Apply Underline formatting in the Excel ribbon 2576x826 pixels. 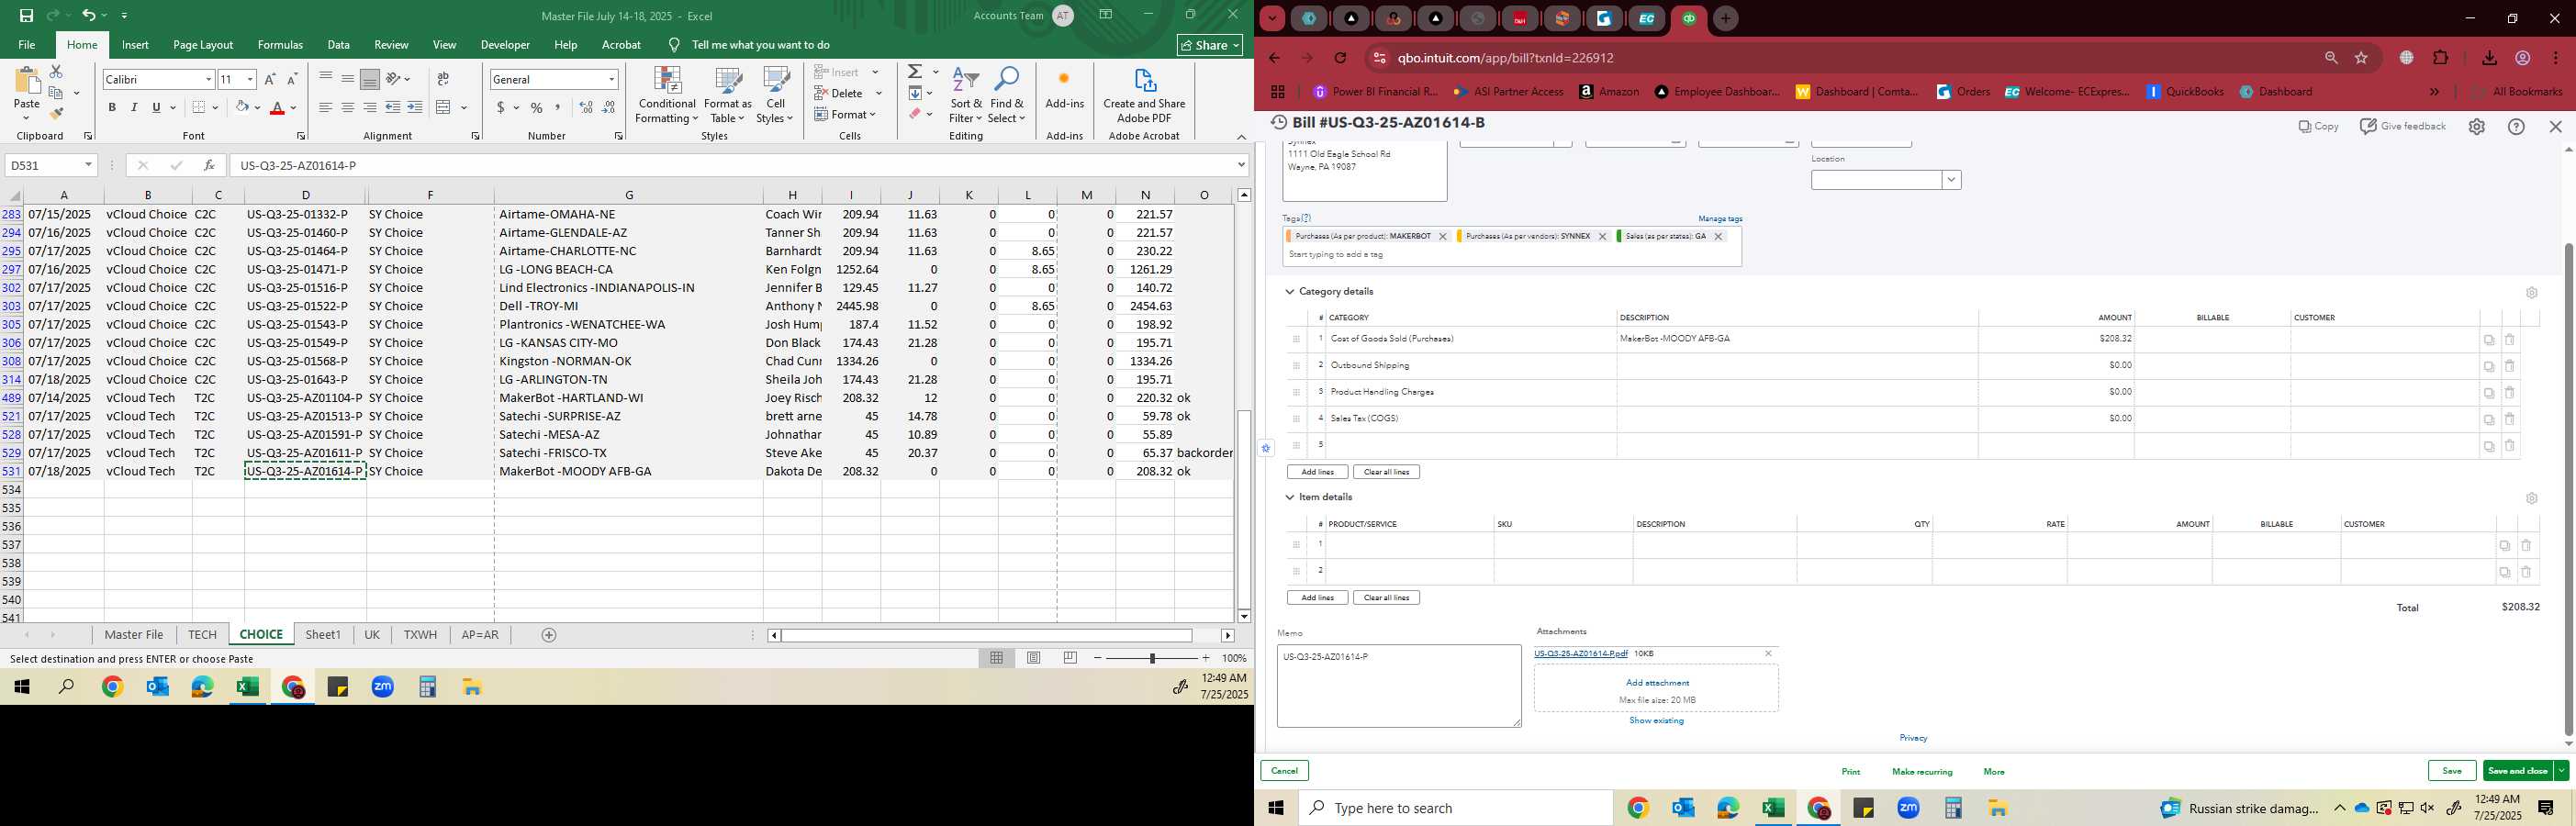[x=156, y=107]
